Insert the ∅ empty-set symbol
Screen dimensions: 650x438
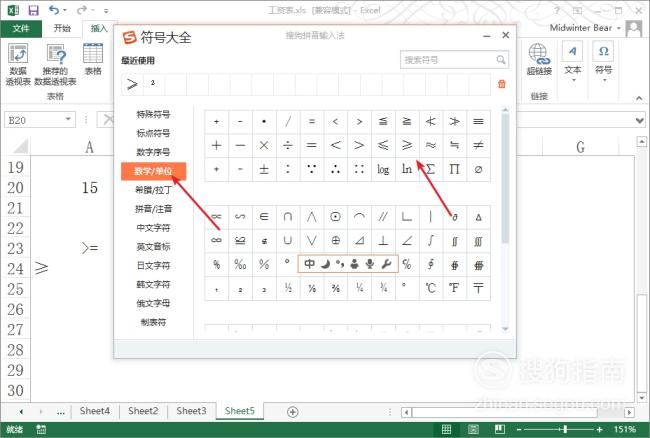pyautogui.click(x=478, y=169)
